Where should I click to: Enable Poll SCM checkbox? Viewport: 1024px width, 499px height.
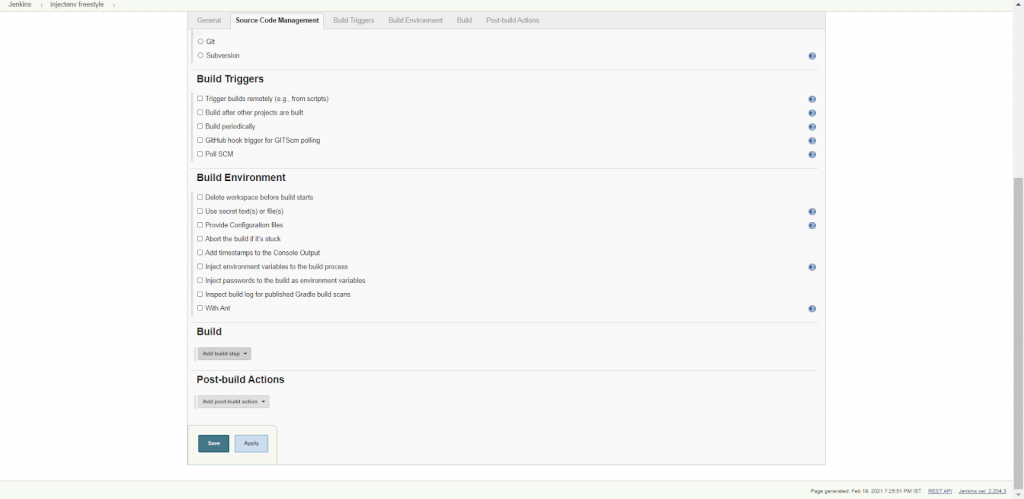(200, 154)
